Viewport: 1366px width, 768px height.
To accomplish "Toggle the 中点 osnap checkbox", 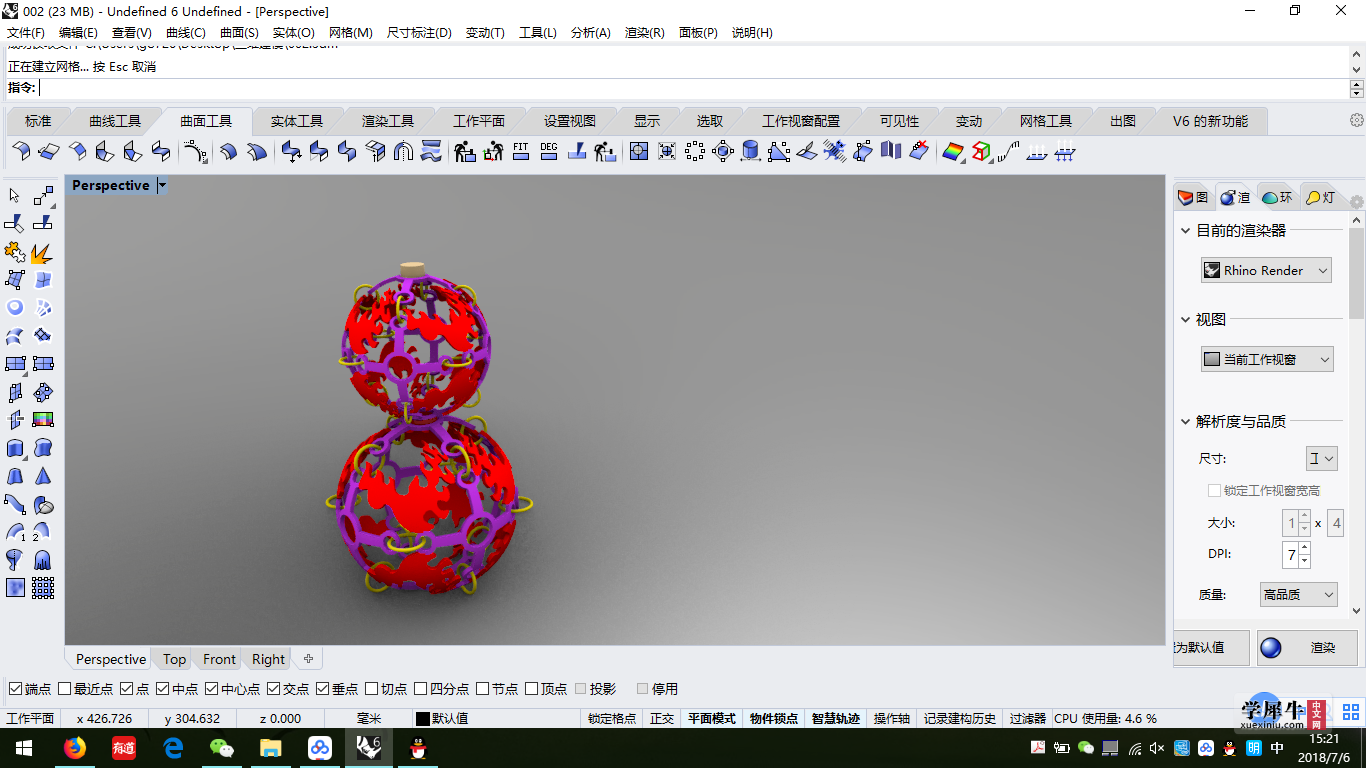I will tap(162, 689).
